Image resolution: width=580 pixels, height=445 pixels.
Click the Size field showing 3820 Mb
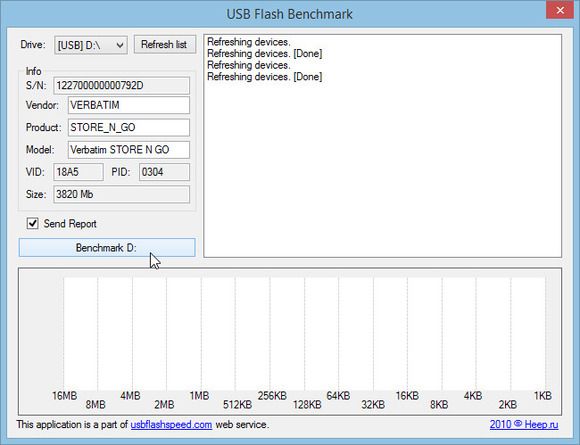[122, 194]
